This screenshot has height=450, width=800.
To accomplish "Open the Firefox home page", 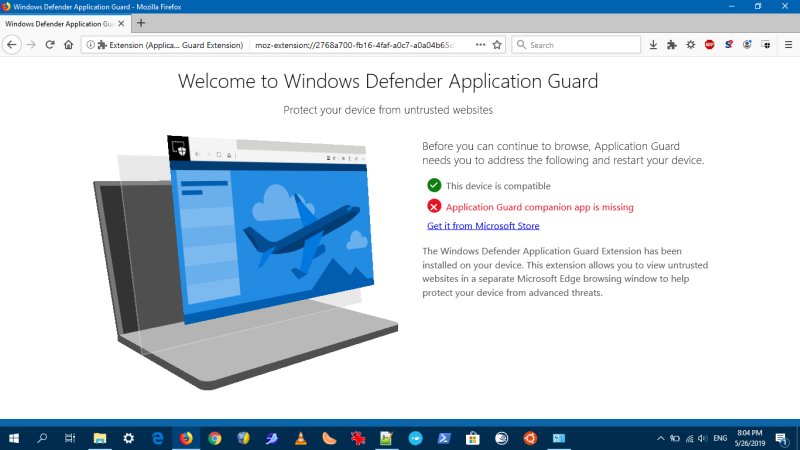I will point(68,45).
